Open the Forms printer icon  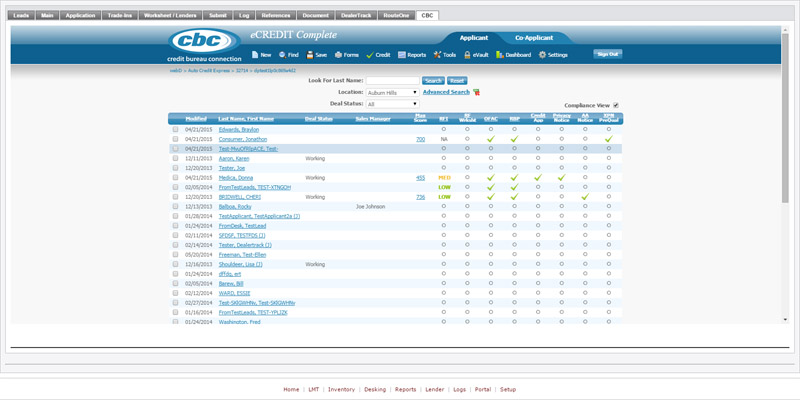pyautogui.click(x=338, y=55)
